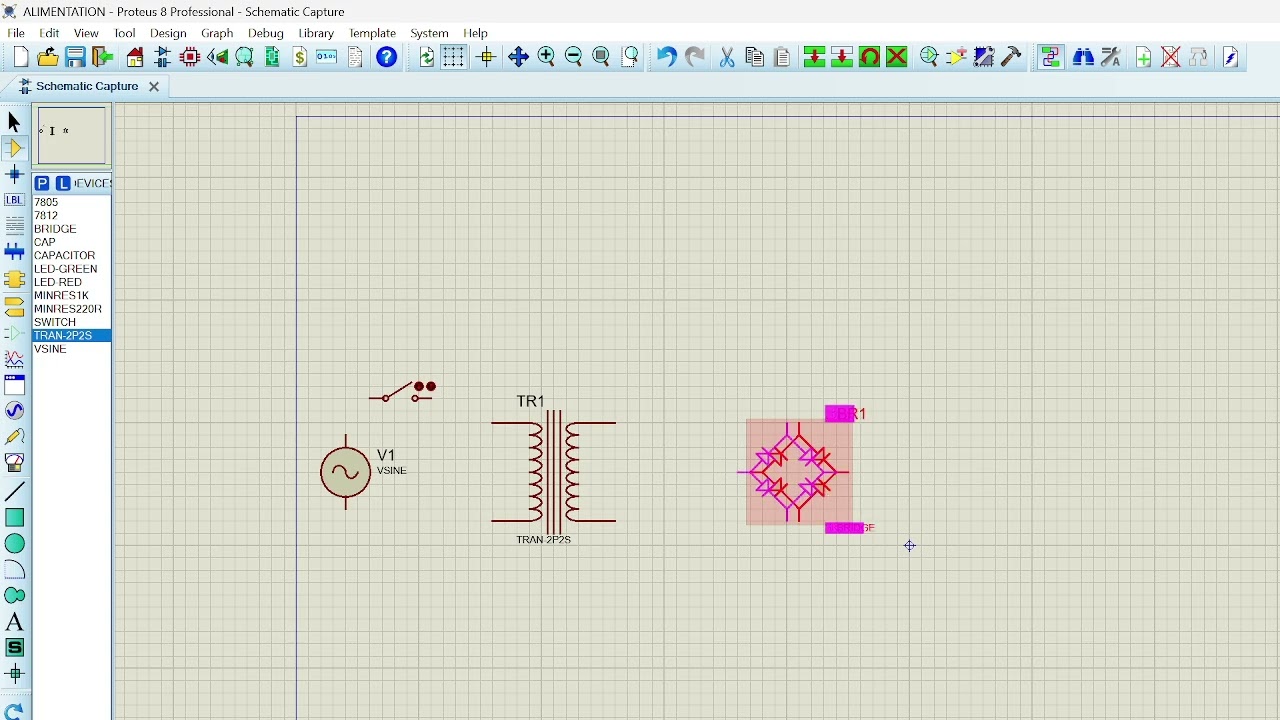The height and width of the screenshot is (720, 1280).
Task: Choose the Terminals mode tool
Action: tap(14, 306)
